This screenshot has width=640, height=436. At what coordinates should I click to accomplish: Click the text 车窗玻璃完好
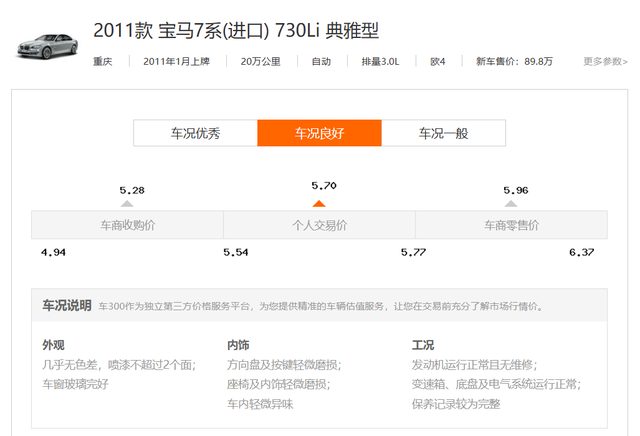tap(76, 384)
